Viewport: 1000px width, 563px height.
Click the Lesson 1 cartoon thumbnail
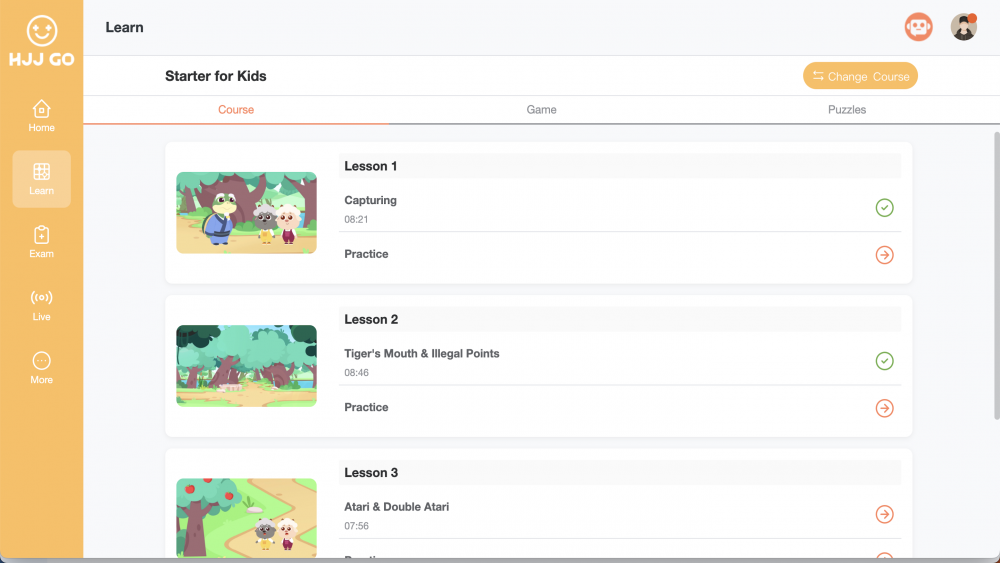[x=246, y=212]
